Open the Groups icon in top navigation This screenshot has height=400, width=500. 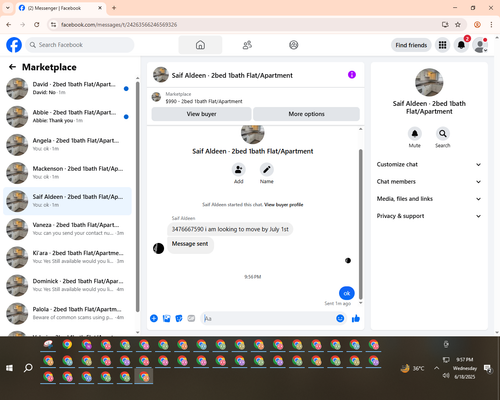[x=294, y=45]
